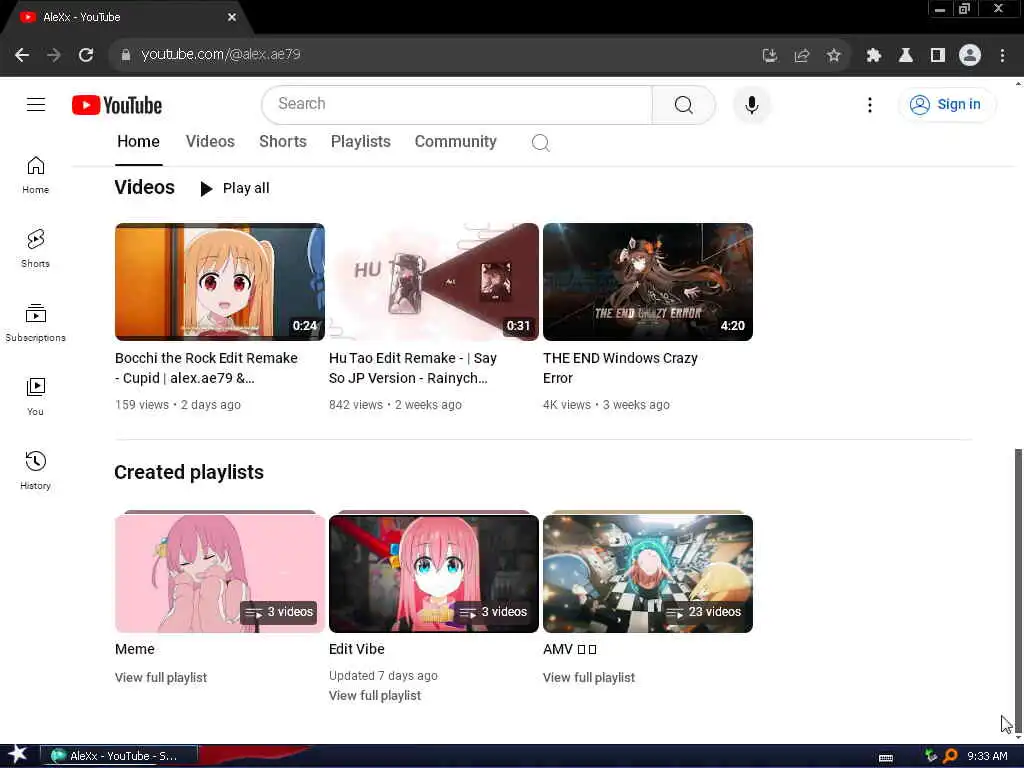Click the search magnifier button
This screenshot has height=768, width=1024.
[x=684, y=104]
